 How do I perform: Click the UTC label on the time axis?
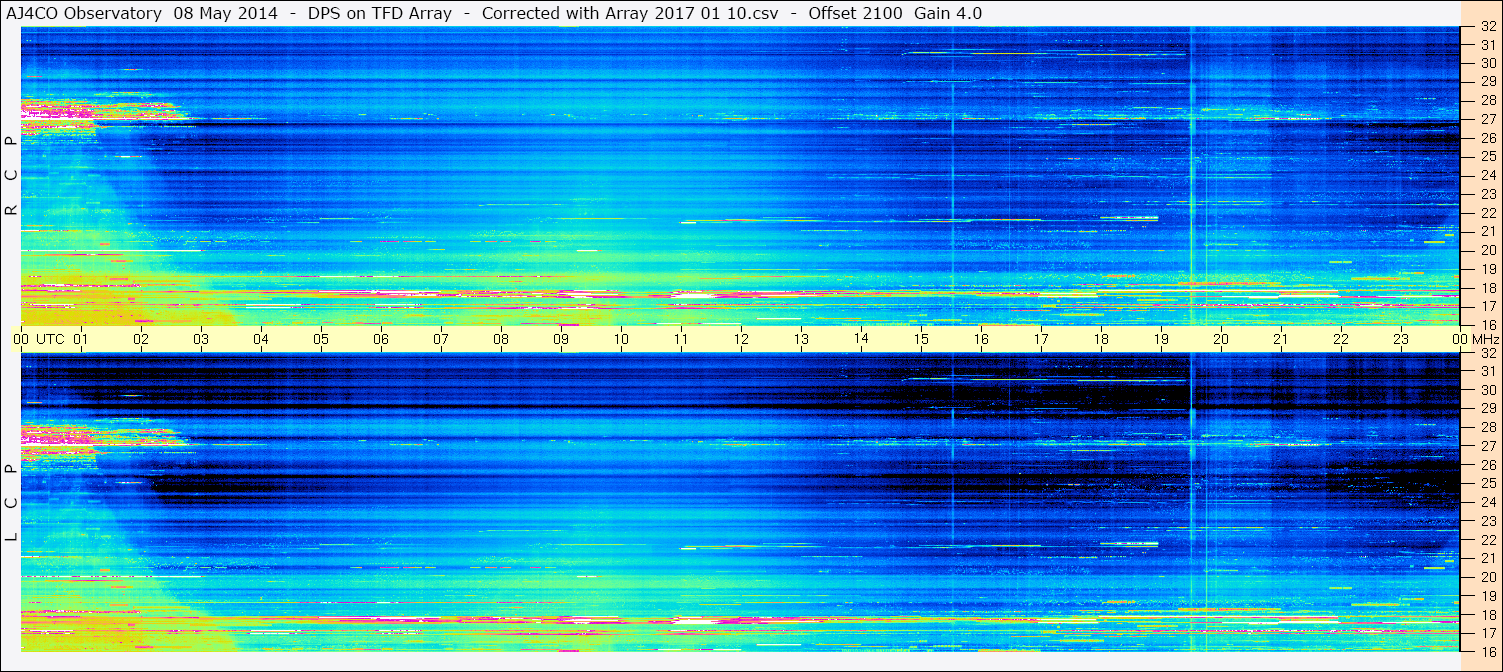pos(50,339)
